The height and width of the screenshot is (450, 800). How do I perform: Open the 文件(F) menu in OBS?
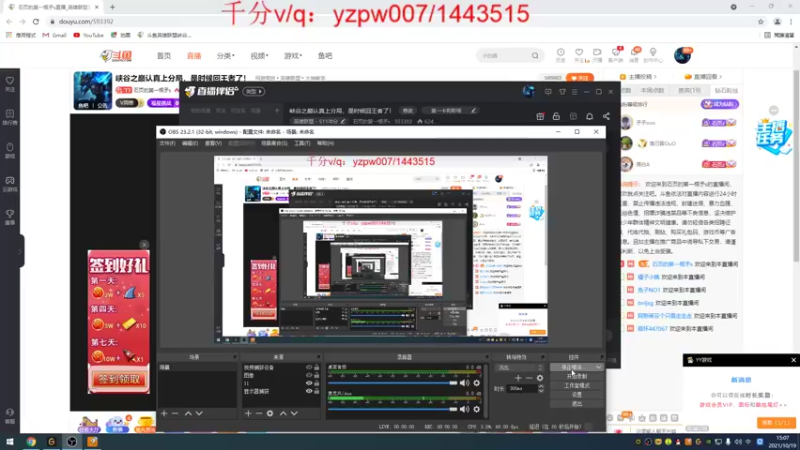pyautogui.click(x=167, y=143)
